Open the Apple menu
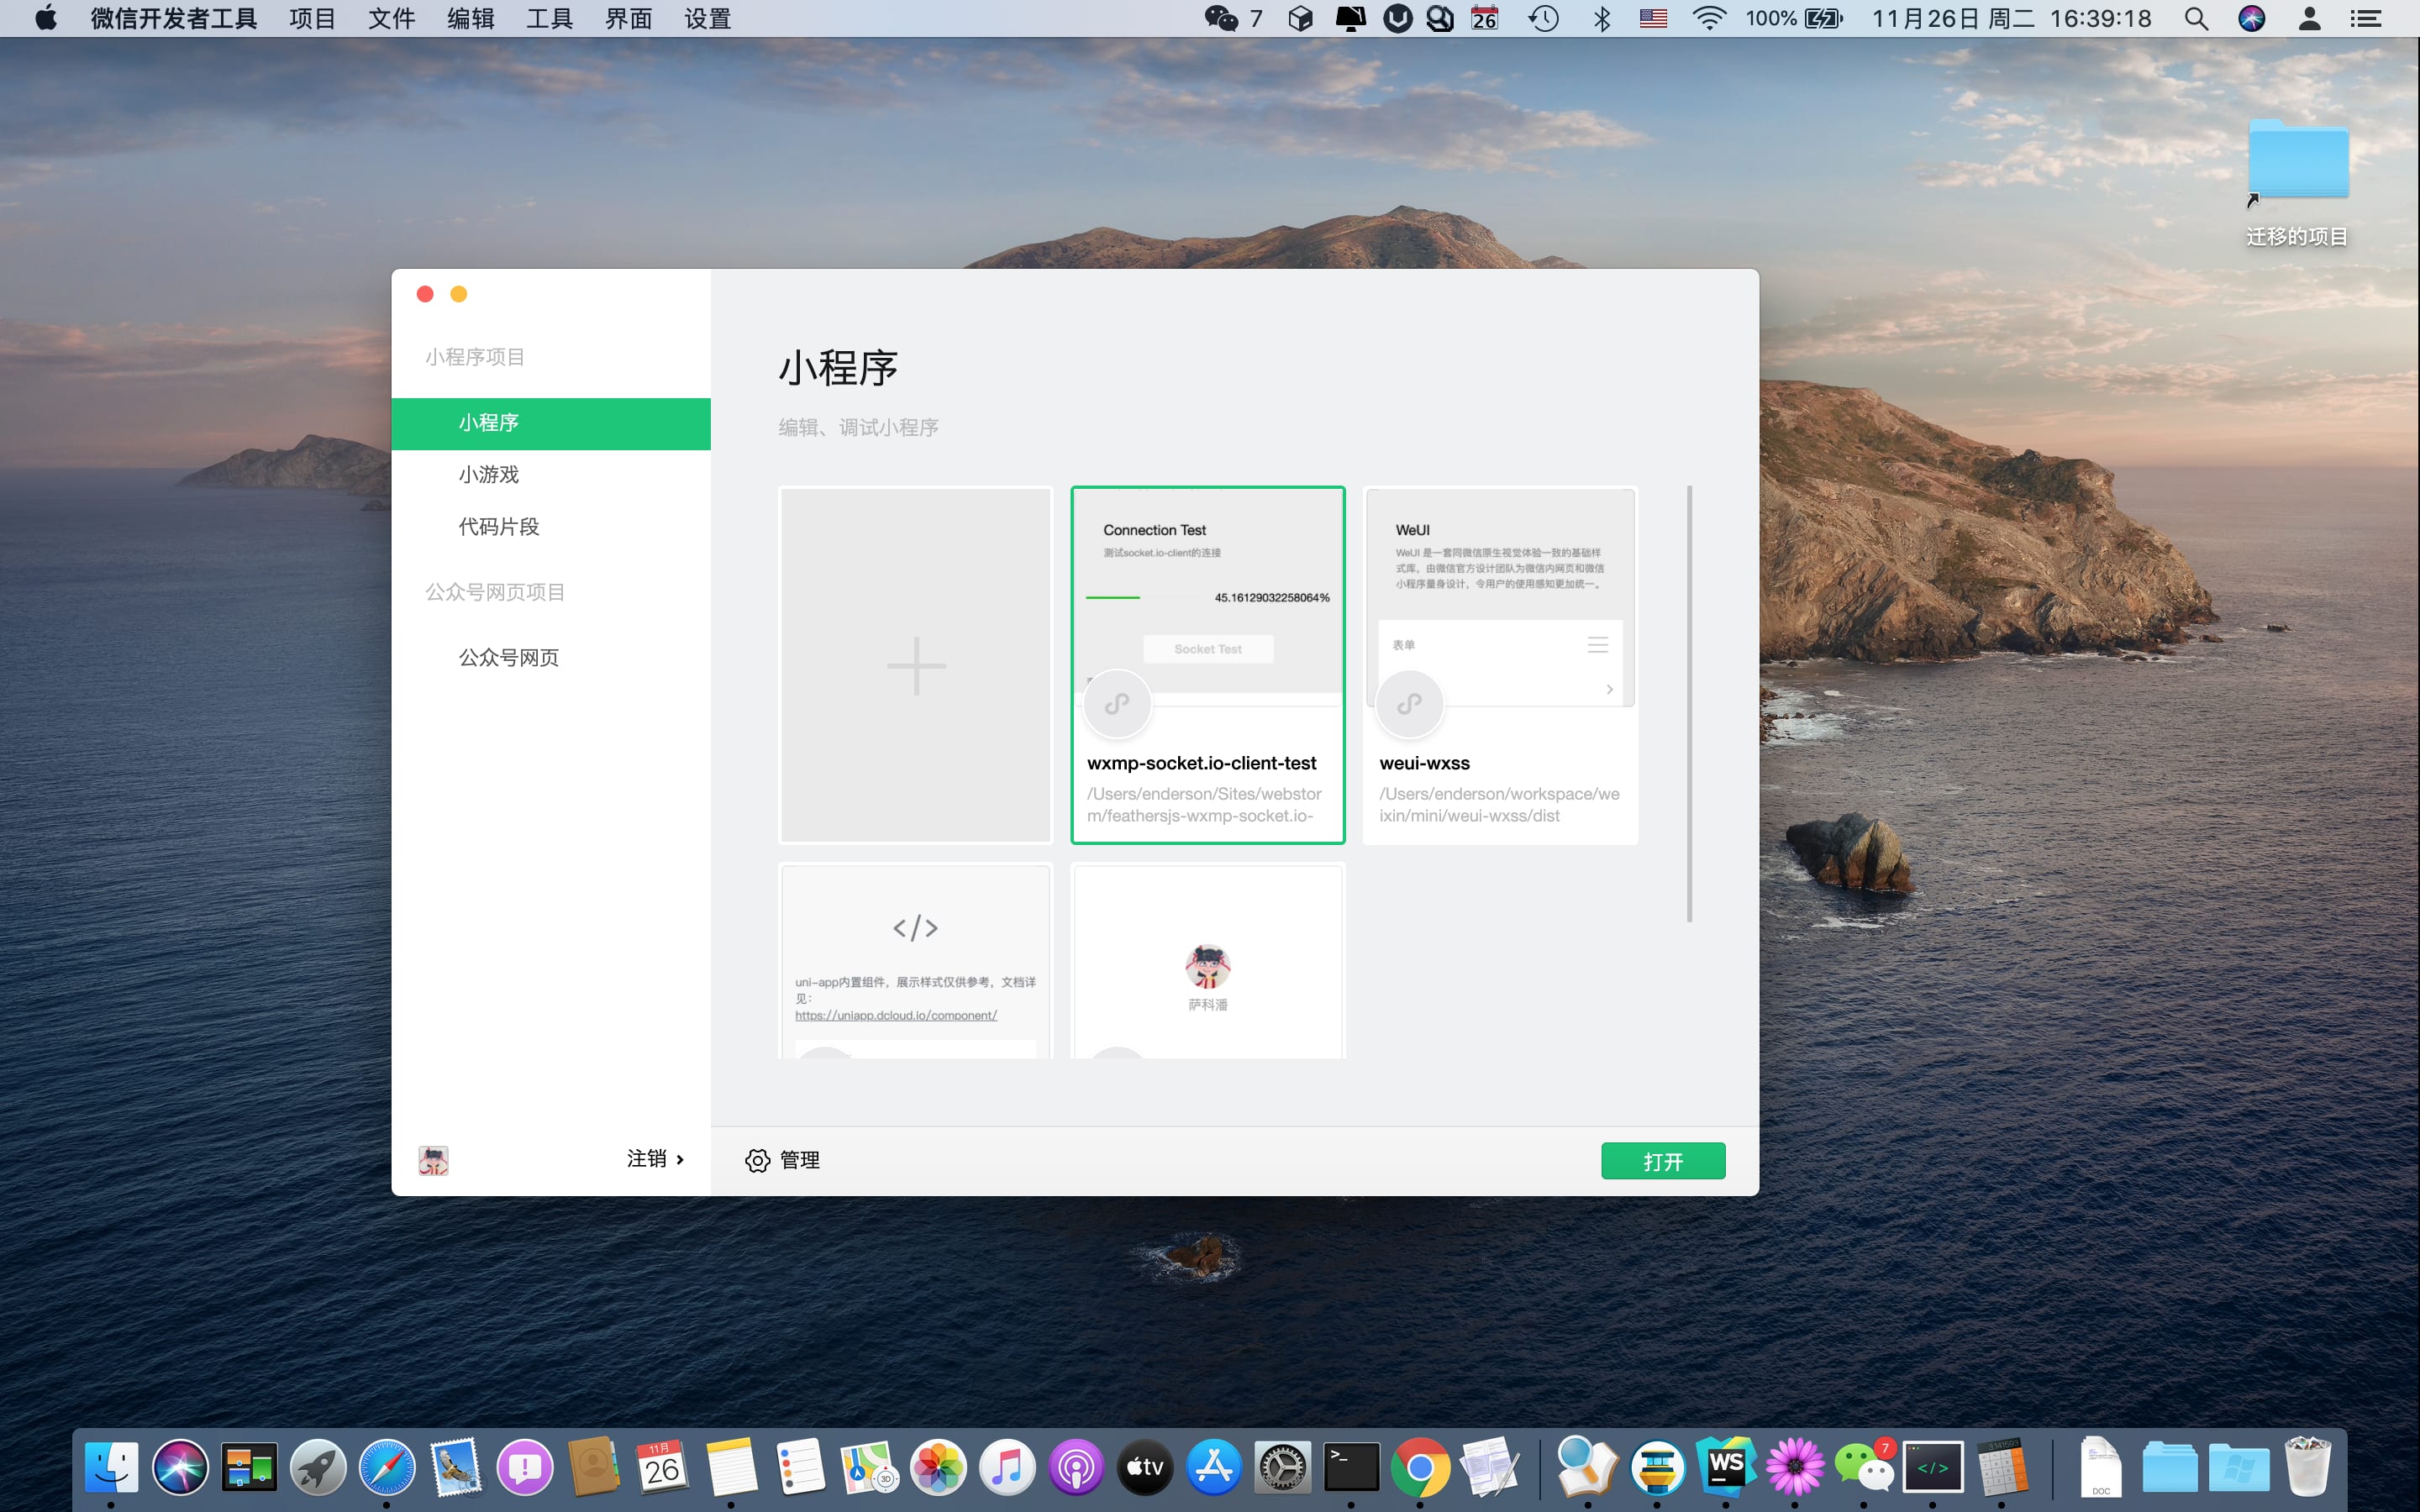This screenshot has width=2420, height=1512. [46, 18]
